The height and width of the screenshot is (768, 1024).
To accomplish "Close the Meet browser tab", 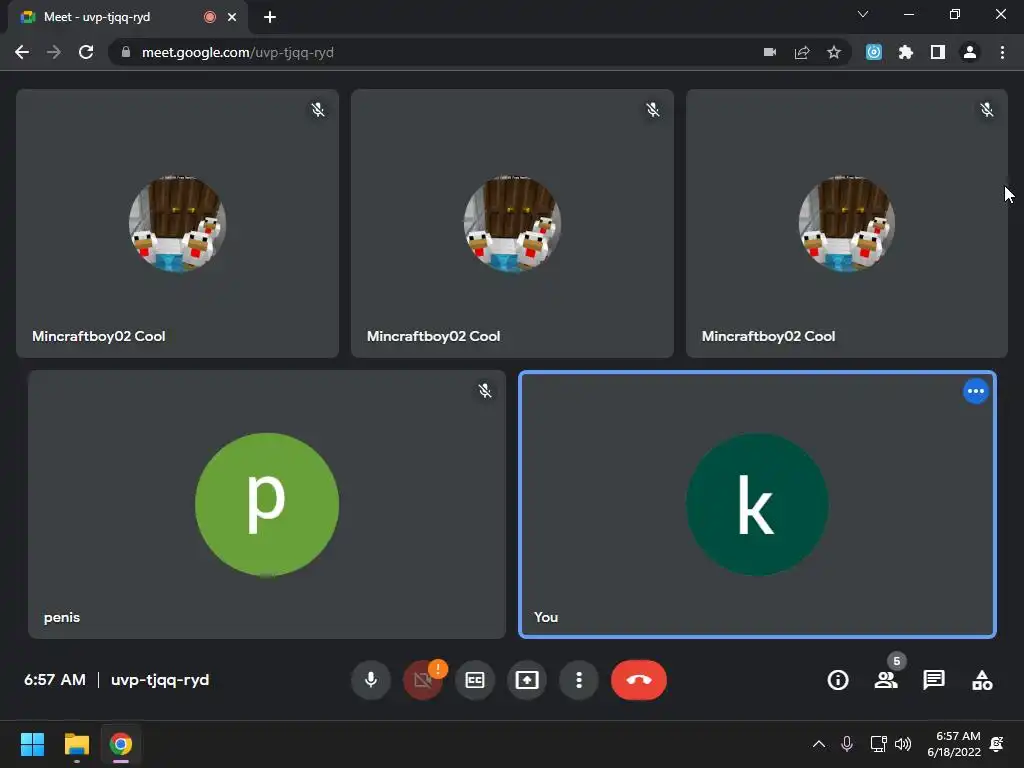I will pos(232,17).
